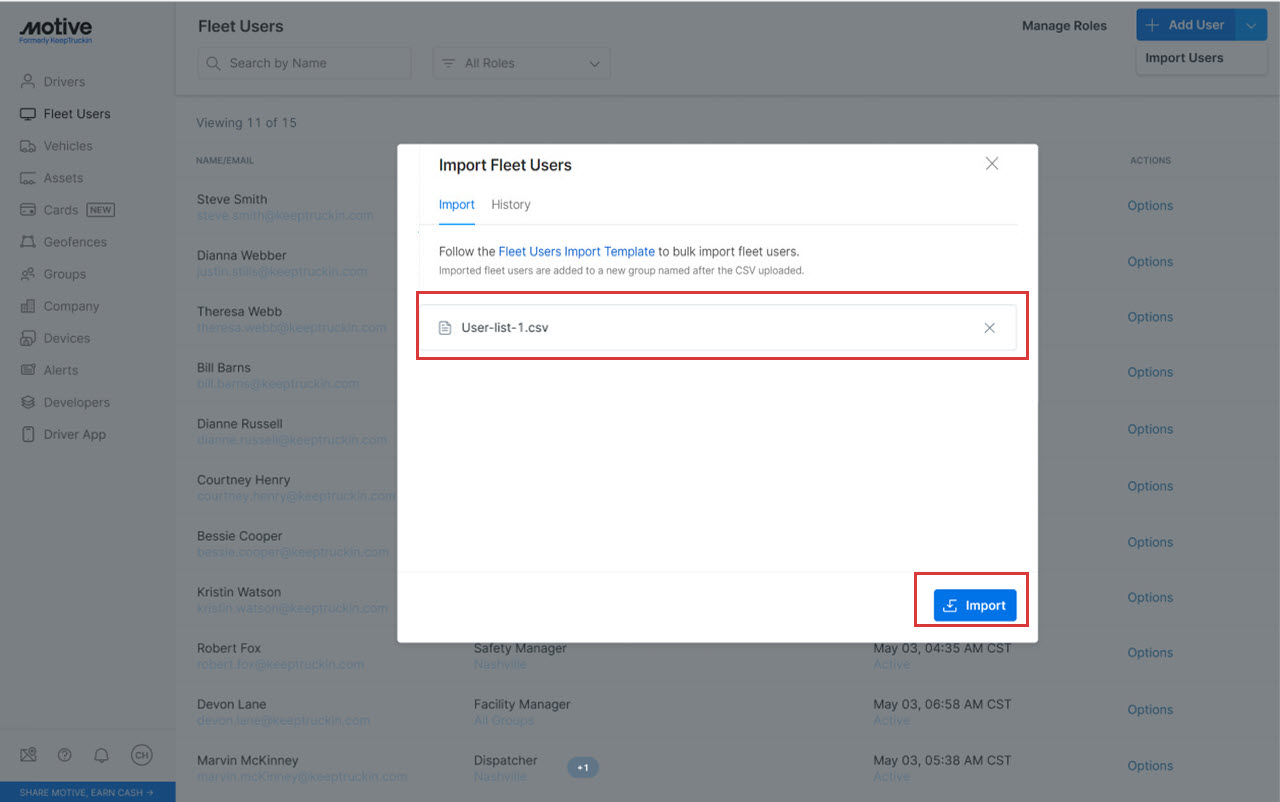Image resolution: width=1280 pixels, height=802 pixels.
Task: Click the blue Import button
Action: tap(975, 605)
